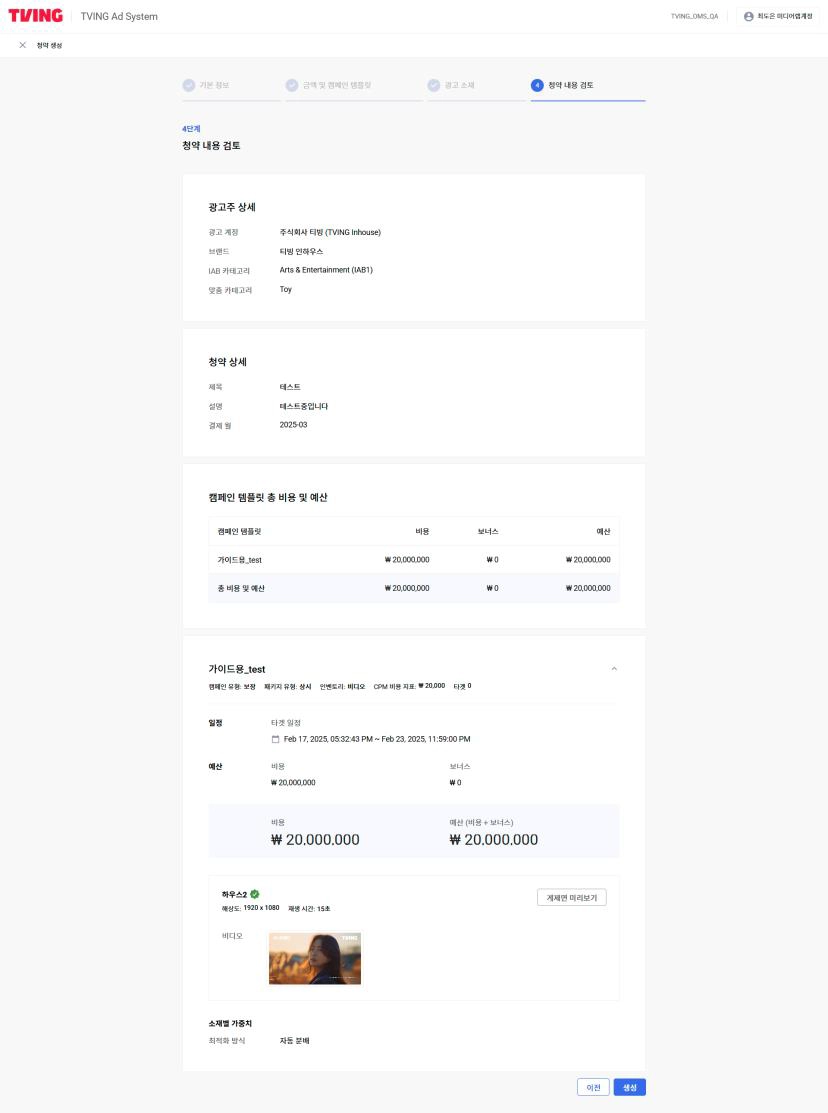Click the blue 생성 button
The image size is (828, 1113).
pos(629,1087)
